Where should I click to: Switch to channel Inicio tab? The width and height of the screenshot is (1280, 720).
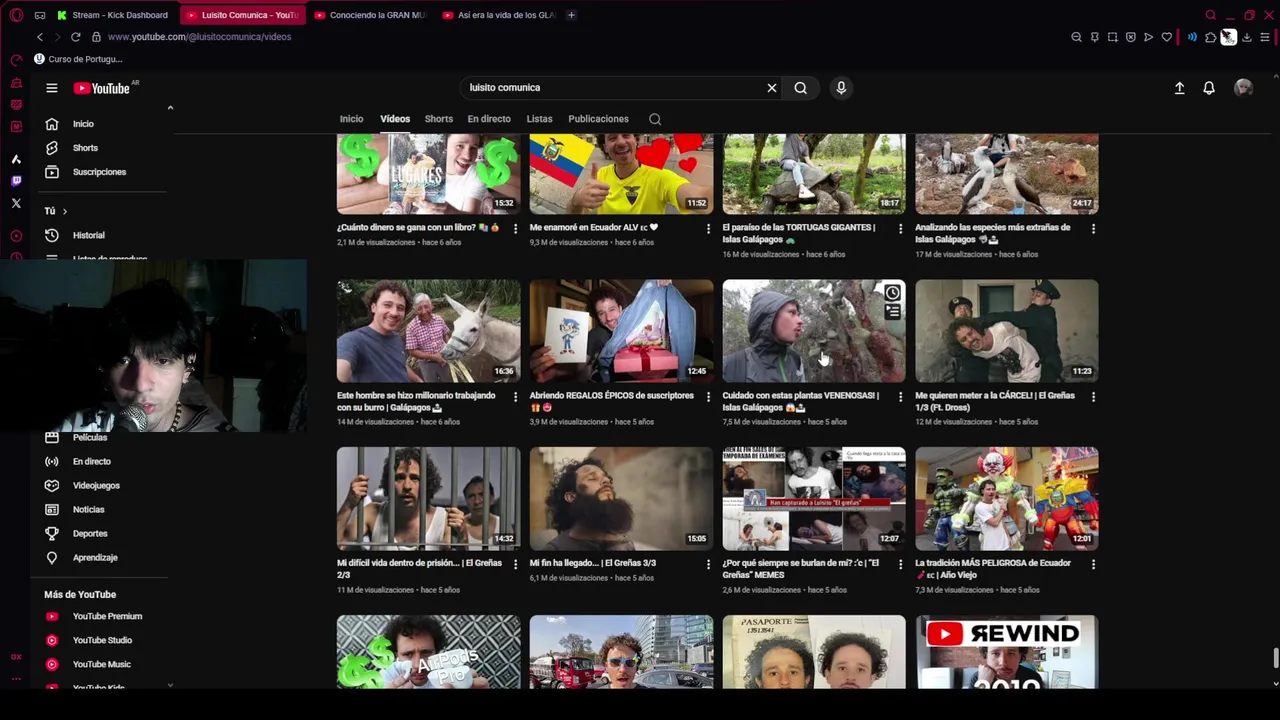[351, 119]
